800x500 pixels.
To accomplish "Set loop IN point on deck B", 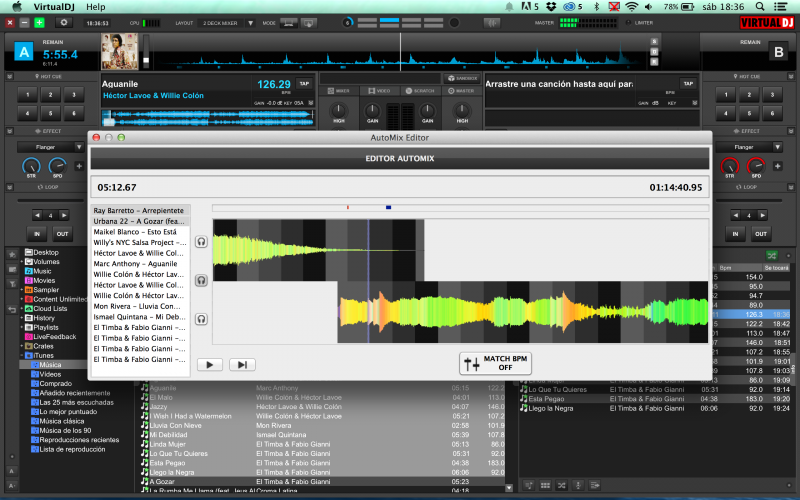I will [x=735, y=234].
